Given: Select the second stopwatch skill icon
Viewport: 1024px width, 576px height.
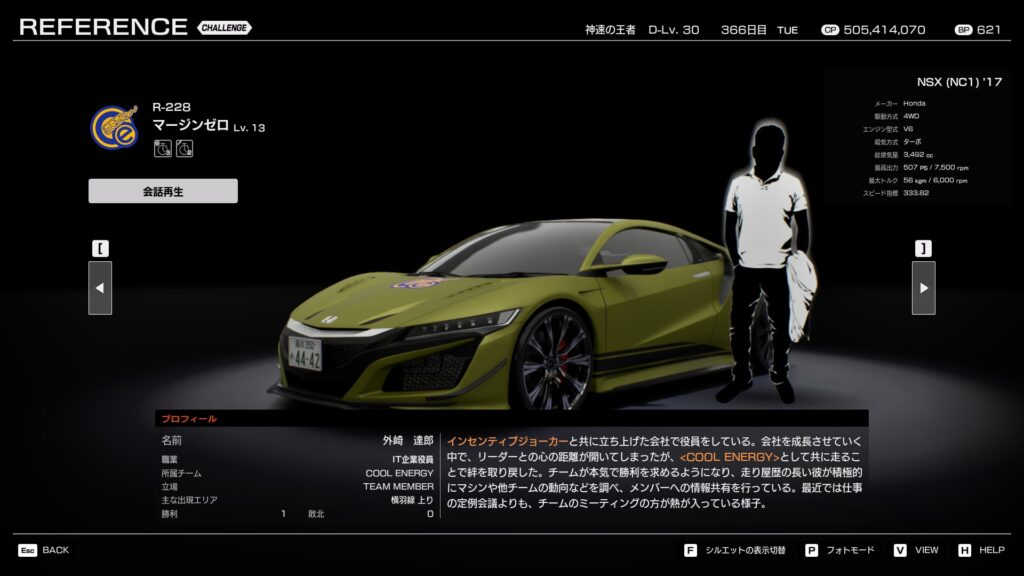Looking at the screenshot, I should (x=184, y=149).
